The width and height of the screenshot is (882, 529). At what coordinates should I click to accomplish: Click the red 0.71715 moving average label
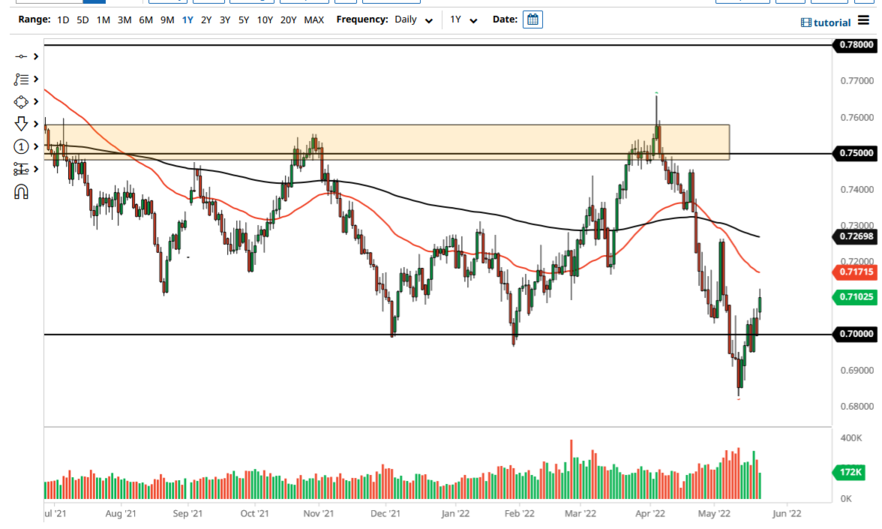pos(855,272)
